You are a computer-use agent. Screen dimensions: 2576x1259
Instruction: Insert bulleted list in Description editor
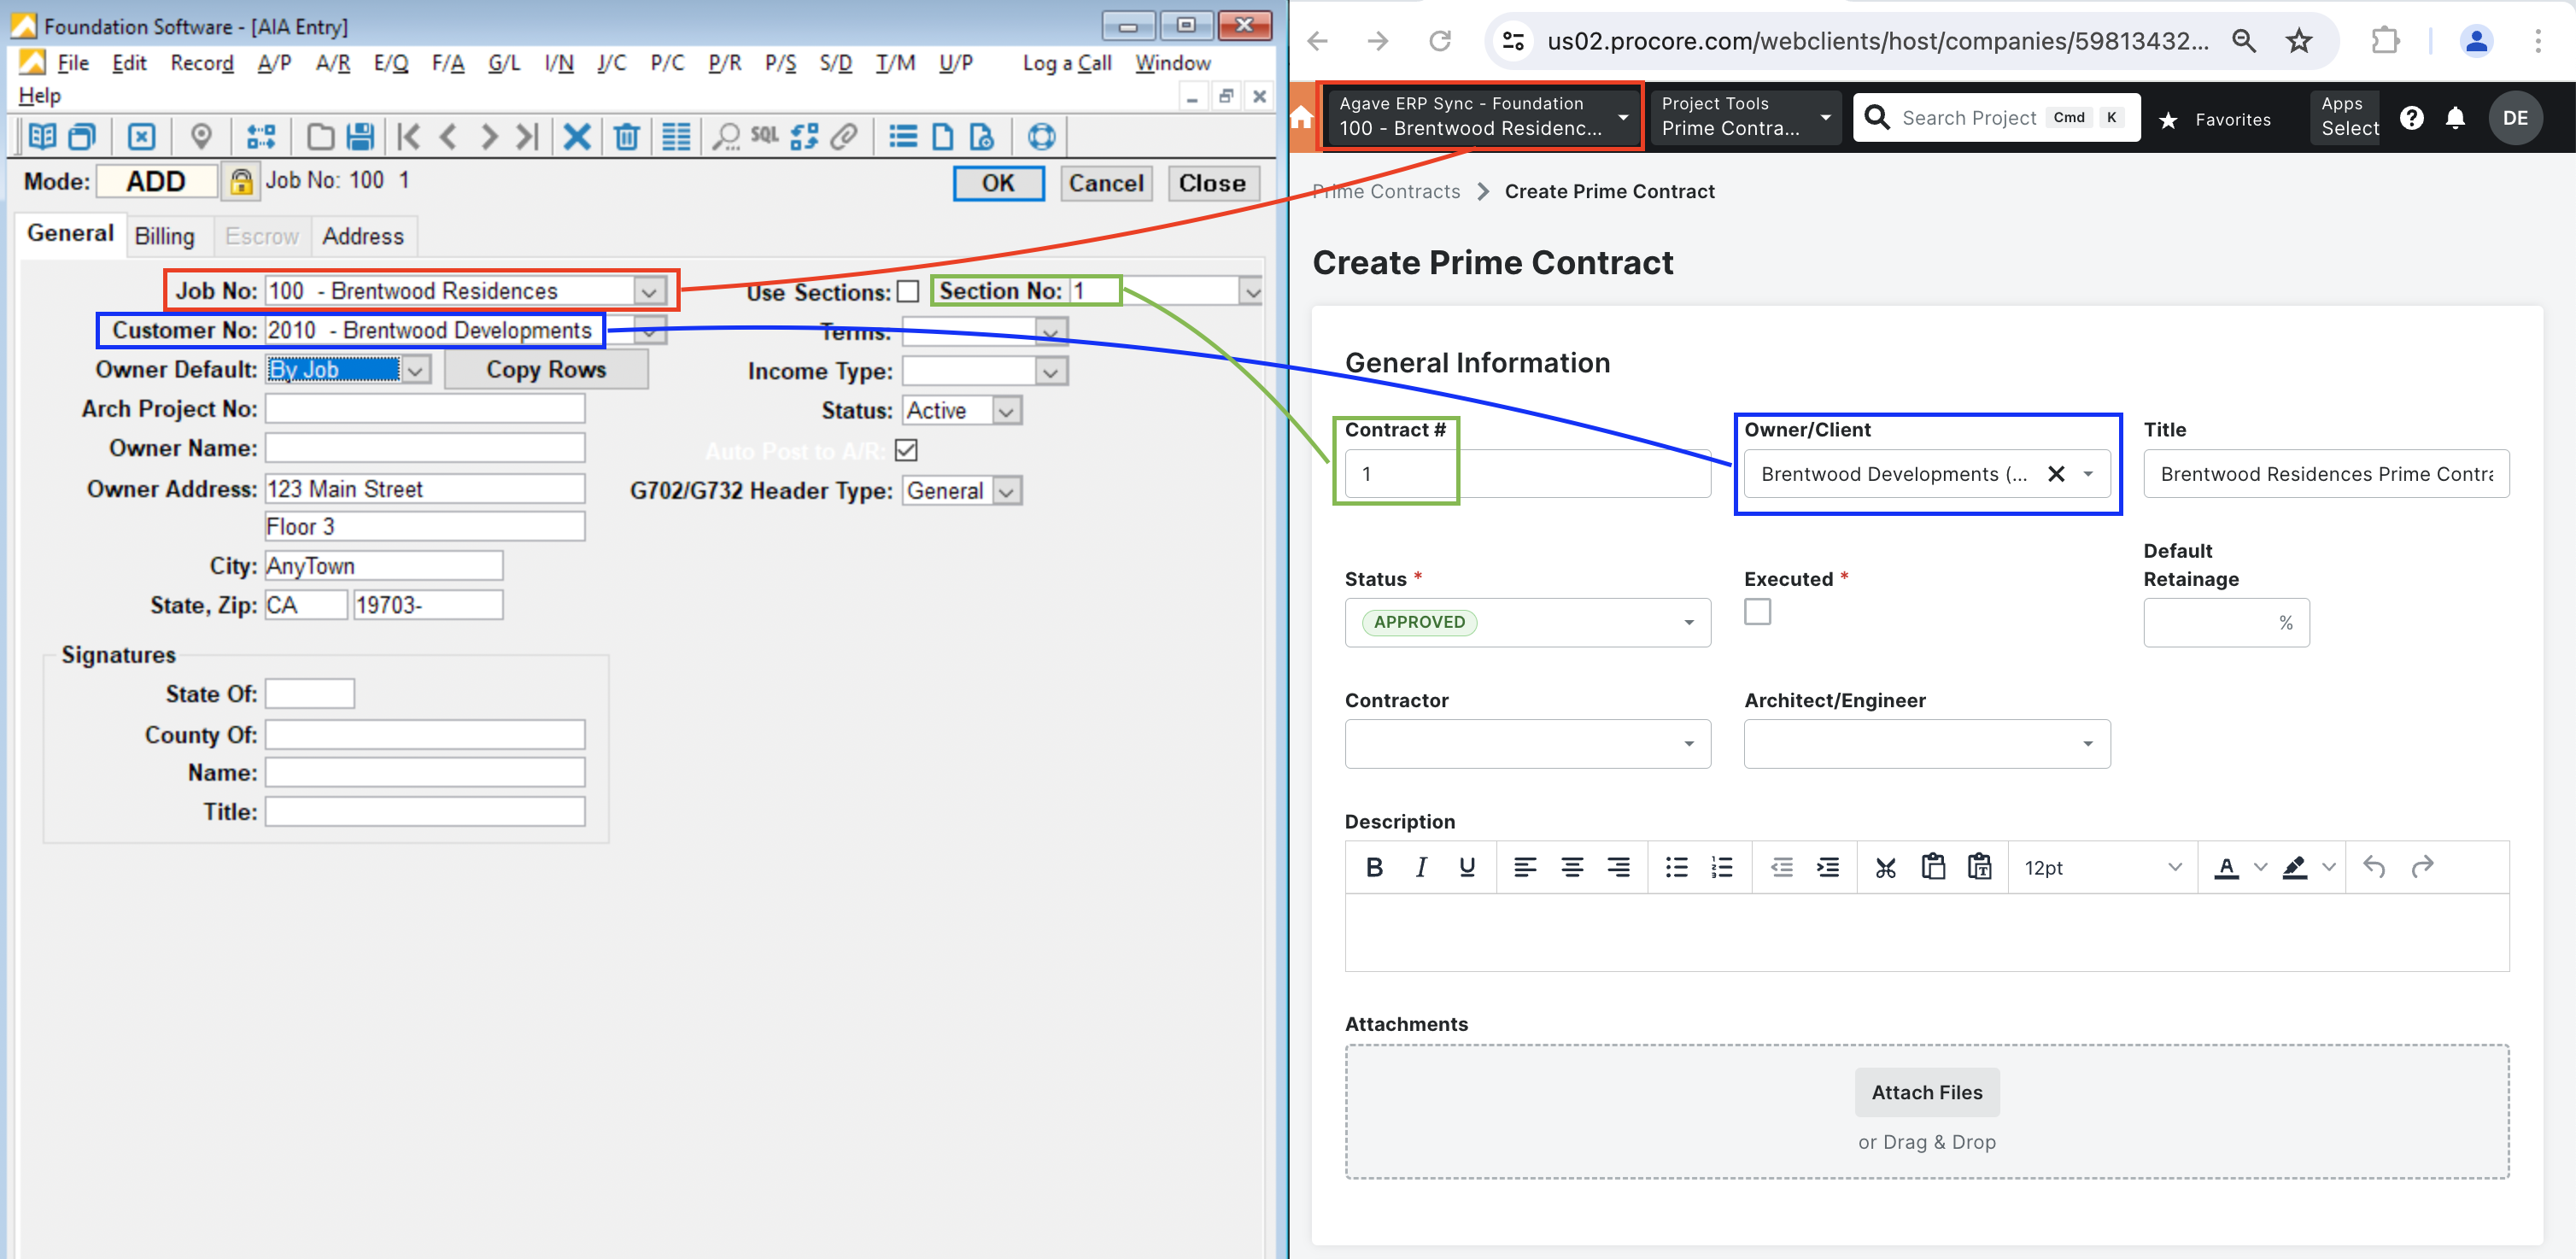(1676, 867)
